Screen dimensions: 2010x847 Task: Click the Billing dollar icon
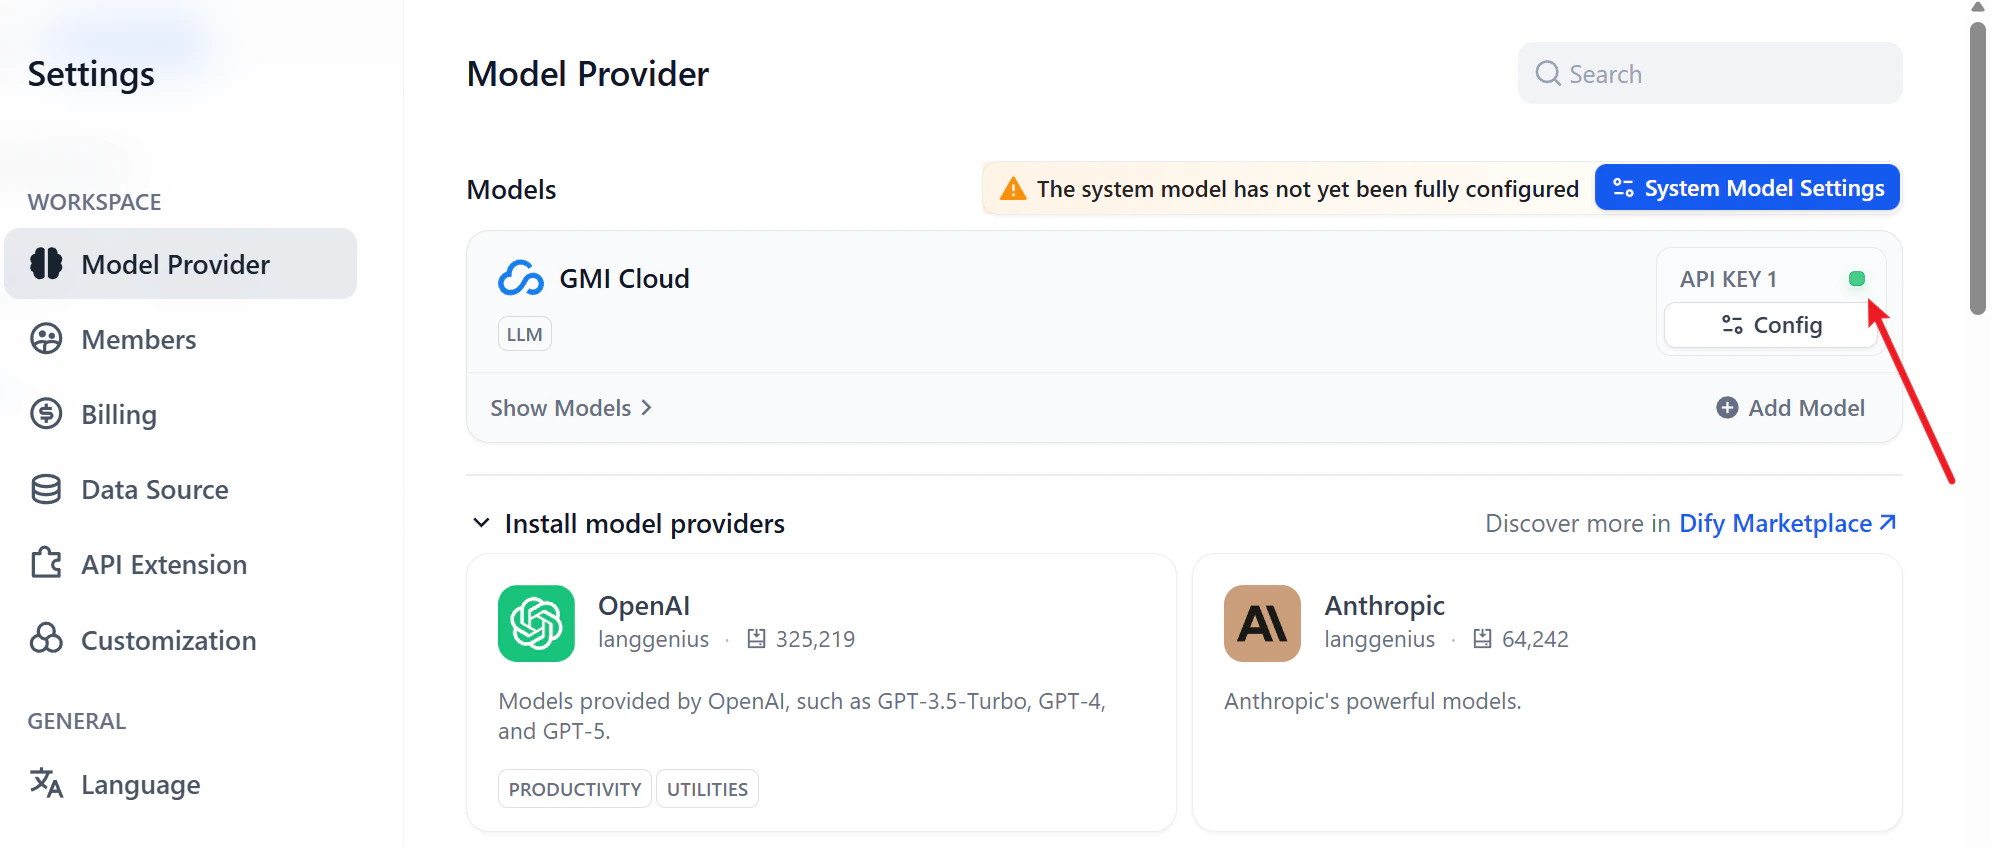[46, 413]
